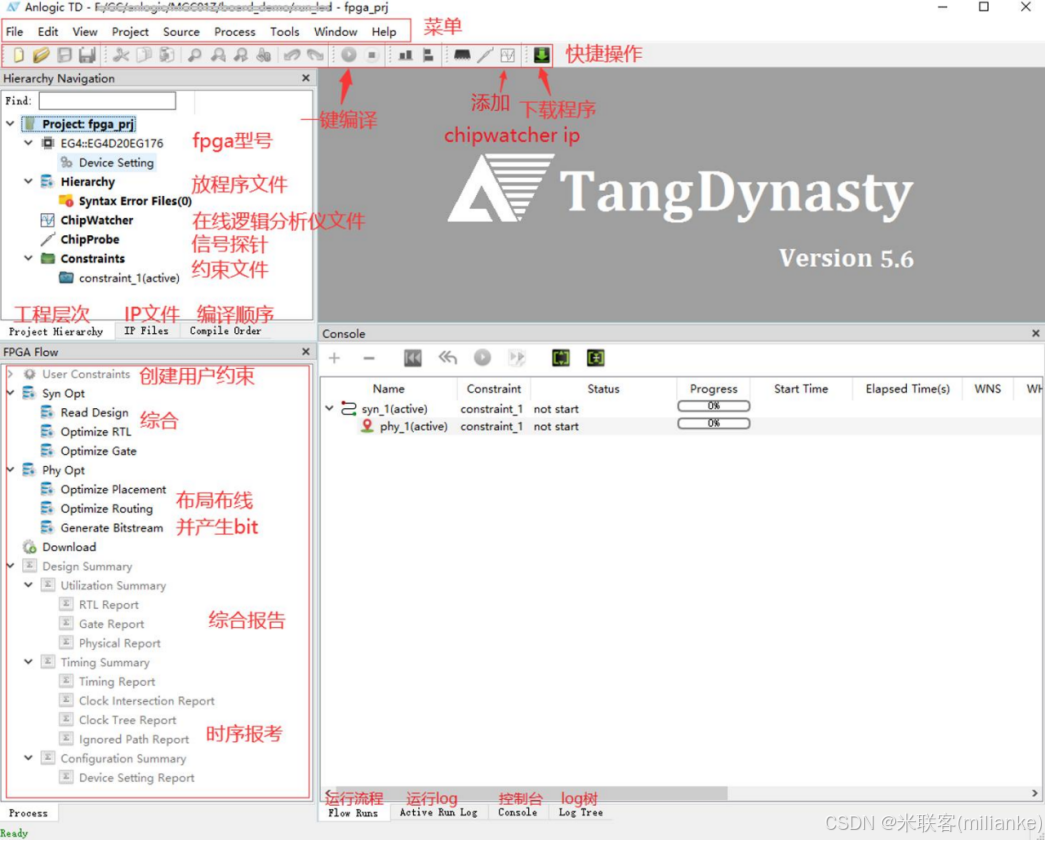This screenshot has width=1046, height=841.
Task: Collapse the Configuration Summary node
Action: tap(28, 758)
